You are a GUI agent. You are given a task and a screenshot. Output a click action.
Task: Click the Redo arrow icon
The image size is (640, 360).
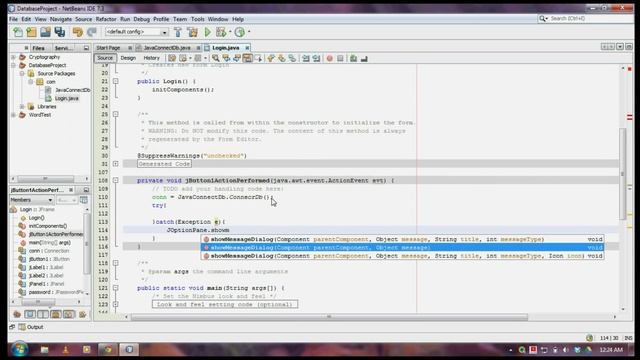click(x=92, y=32)
